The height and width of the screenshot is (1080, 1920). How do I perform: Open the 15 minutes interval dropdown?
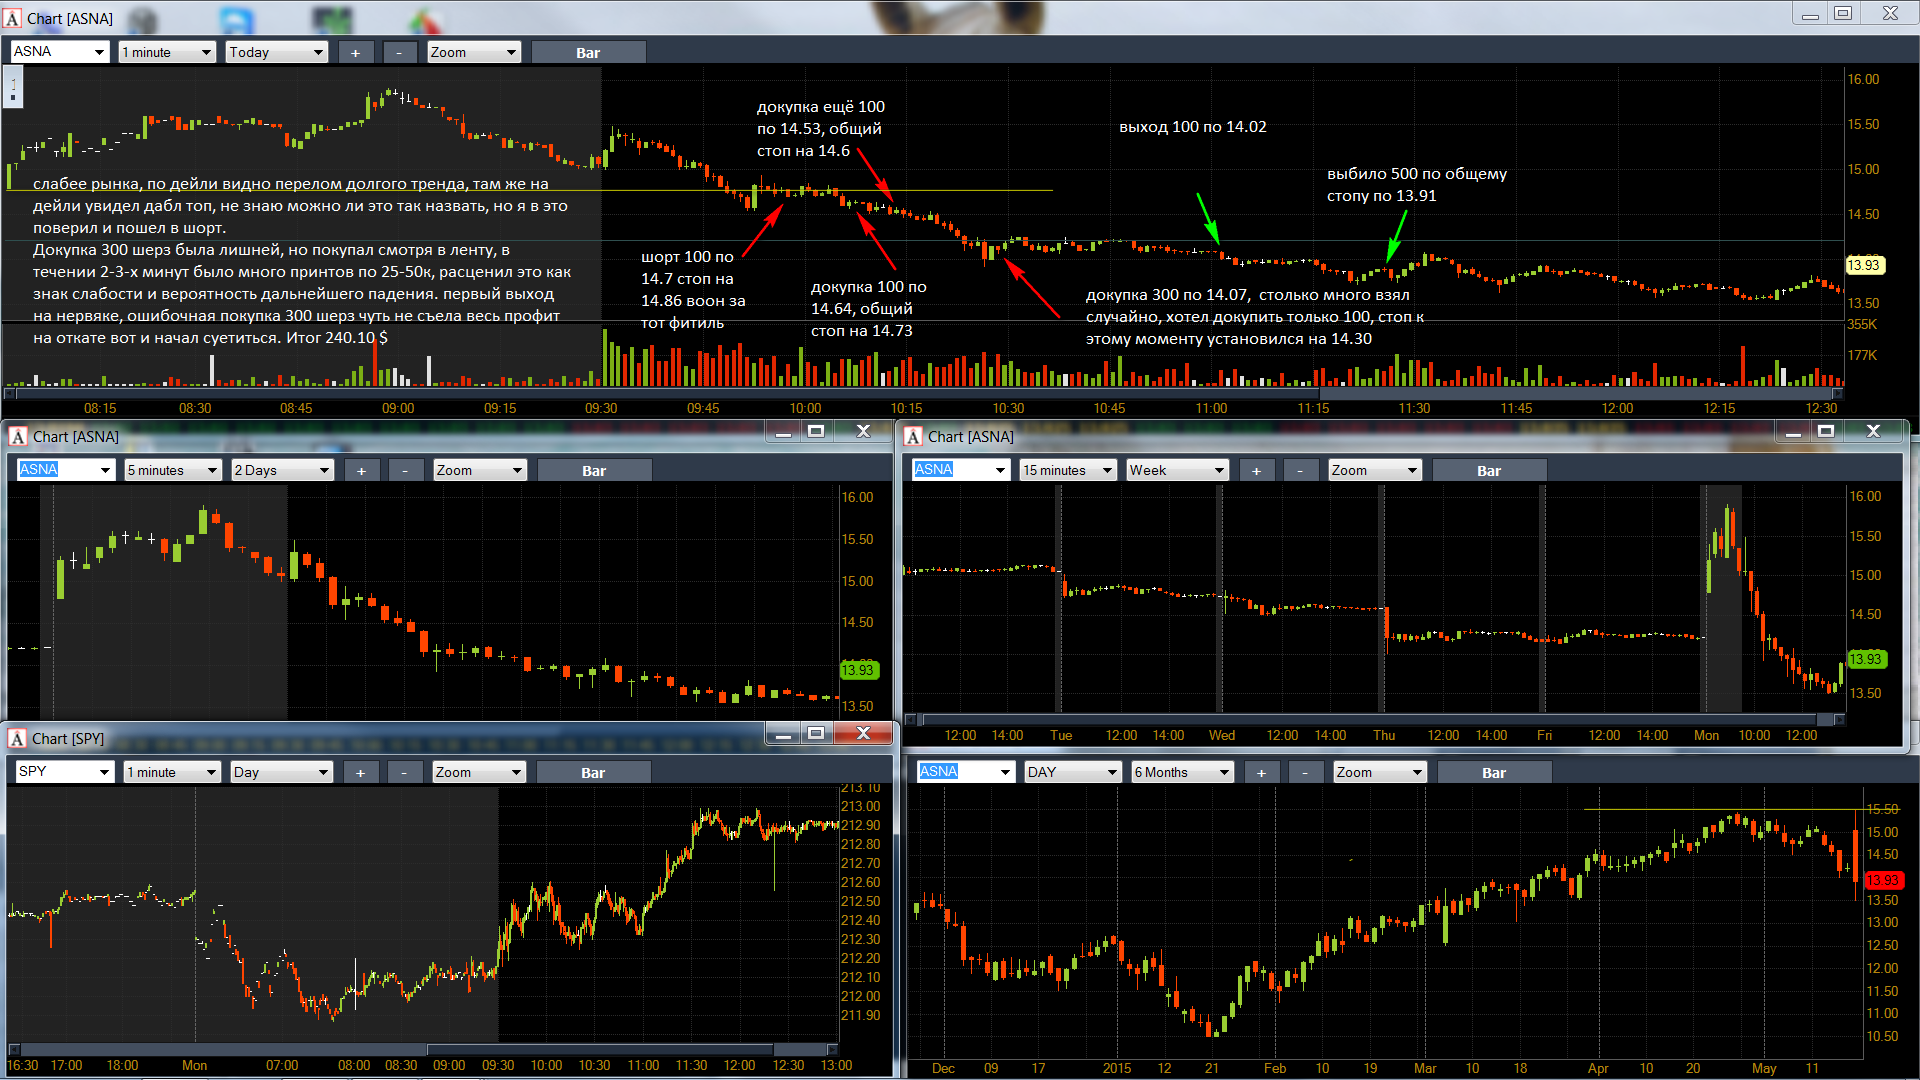click(x=1067, y=470)
